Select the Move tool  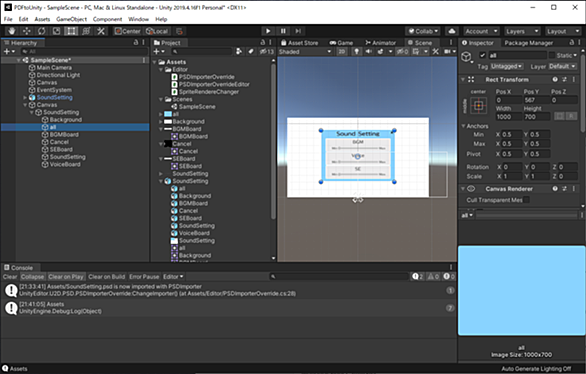(27, 31)
